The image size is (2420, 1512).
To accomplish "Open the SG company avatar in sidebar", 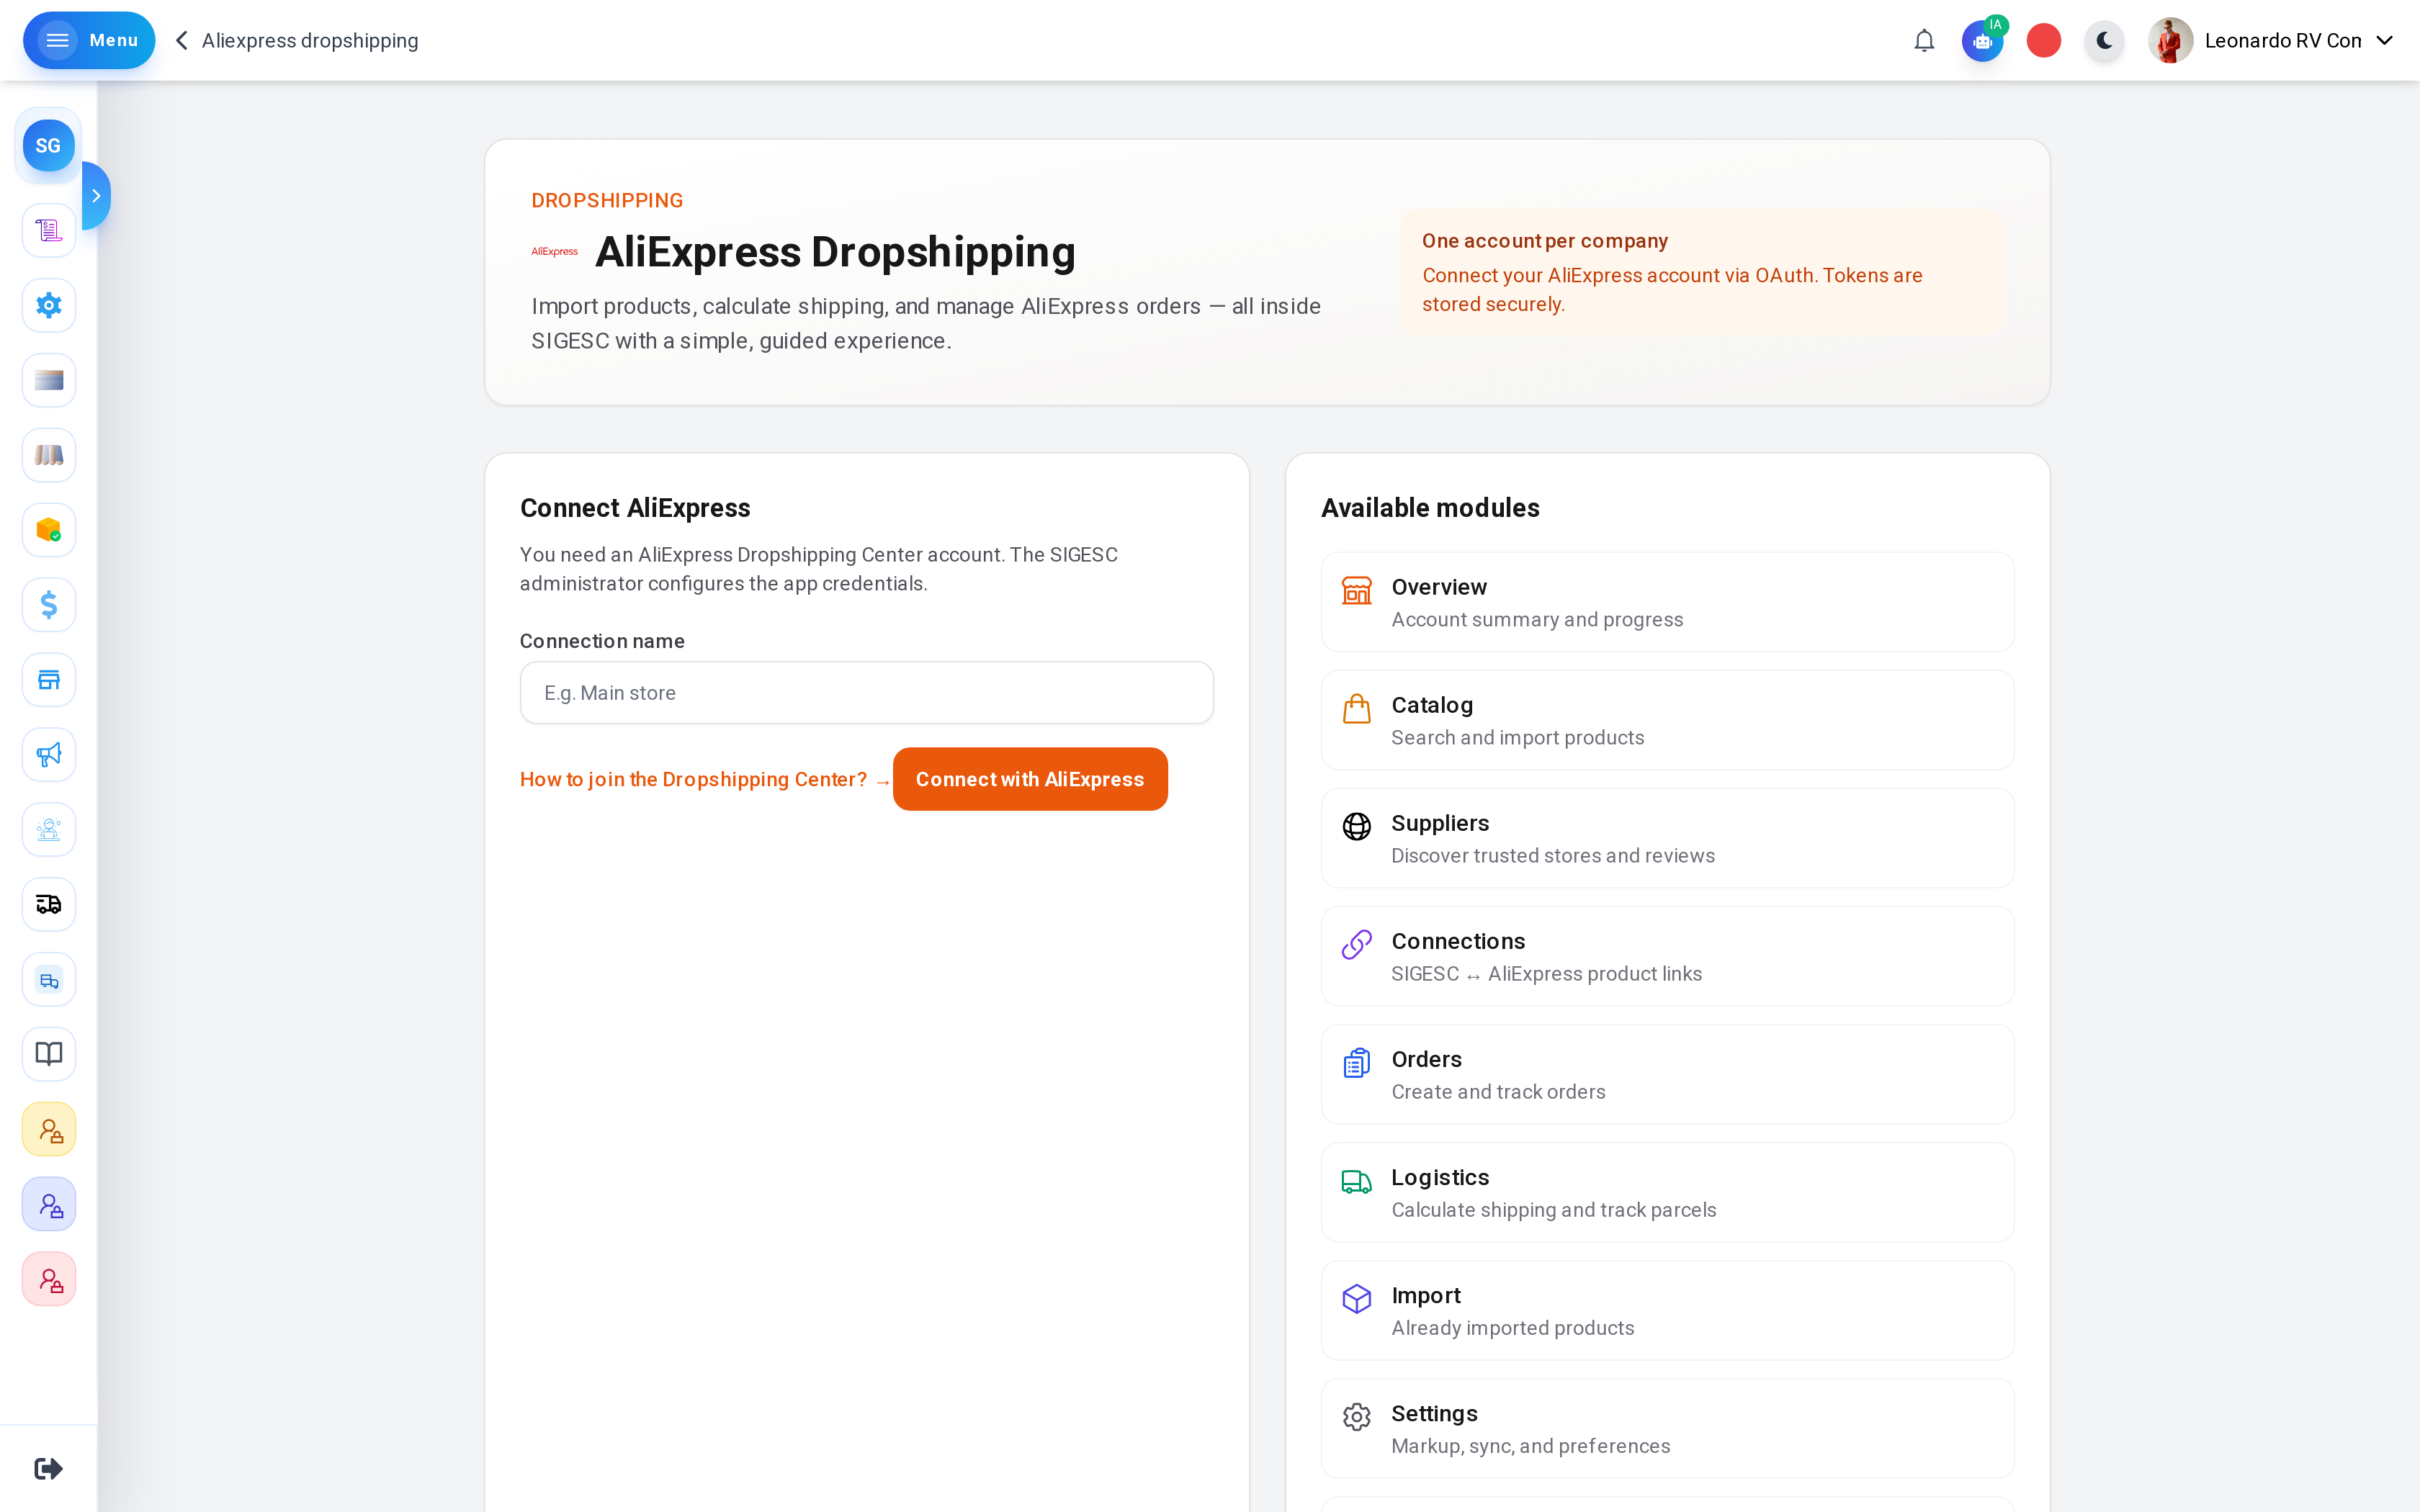I will tap(48, 146).
